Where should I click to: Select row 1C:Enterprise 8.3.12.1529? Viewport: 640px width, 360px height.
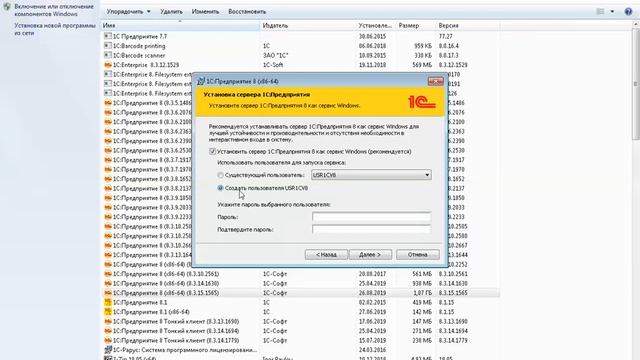300,65
